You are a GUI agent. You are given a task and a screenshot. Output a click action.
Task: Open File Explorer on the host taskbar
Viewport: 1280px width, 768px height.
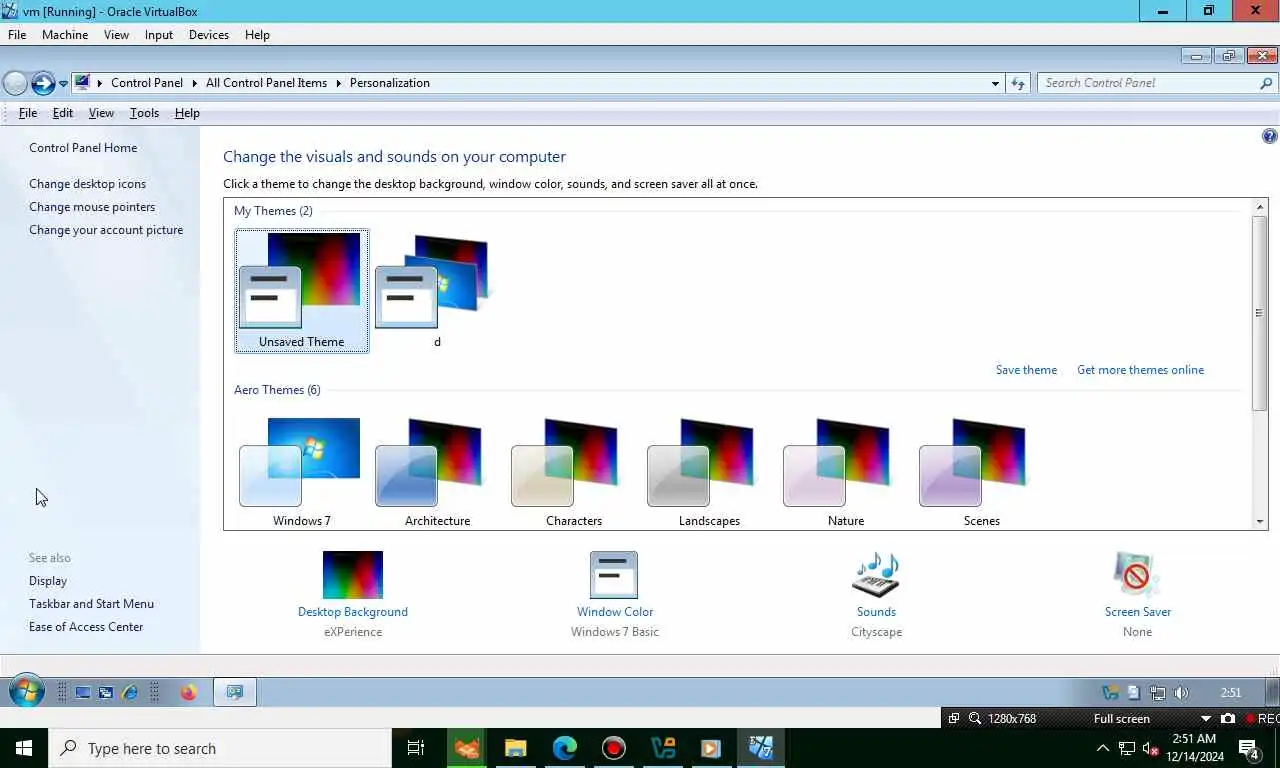(515, 748)
